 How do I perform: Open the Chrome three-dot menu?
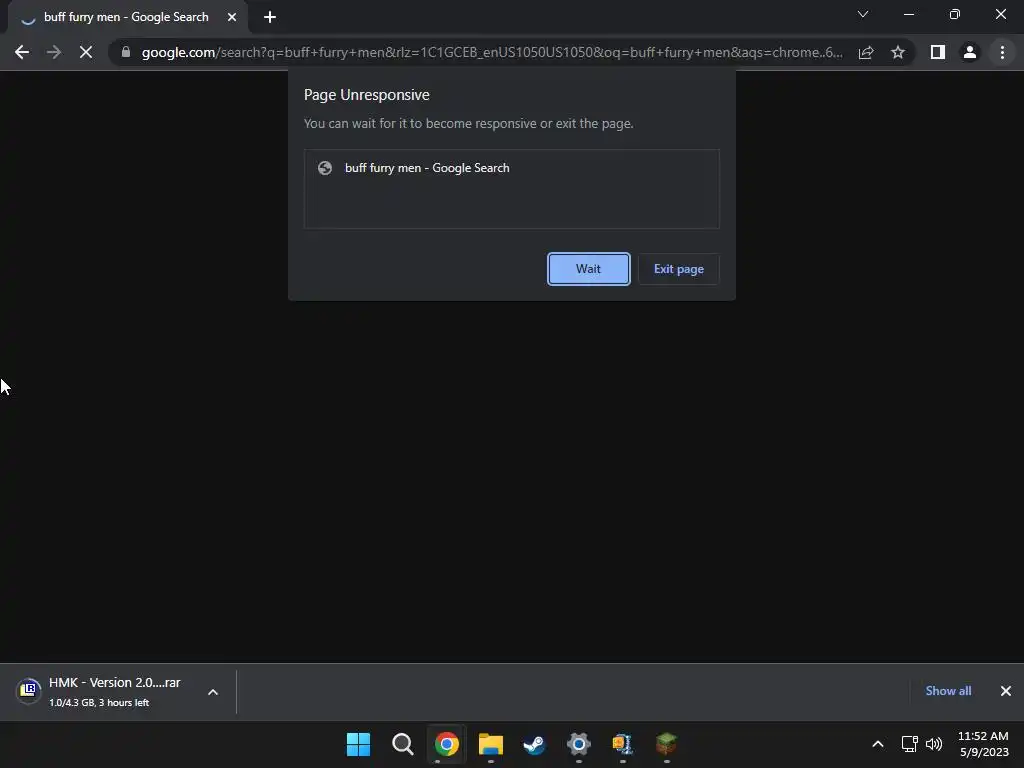tap(1002, 52)
